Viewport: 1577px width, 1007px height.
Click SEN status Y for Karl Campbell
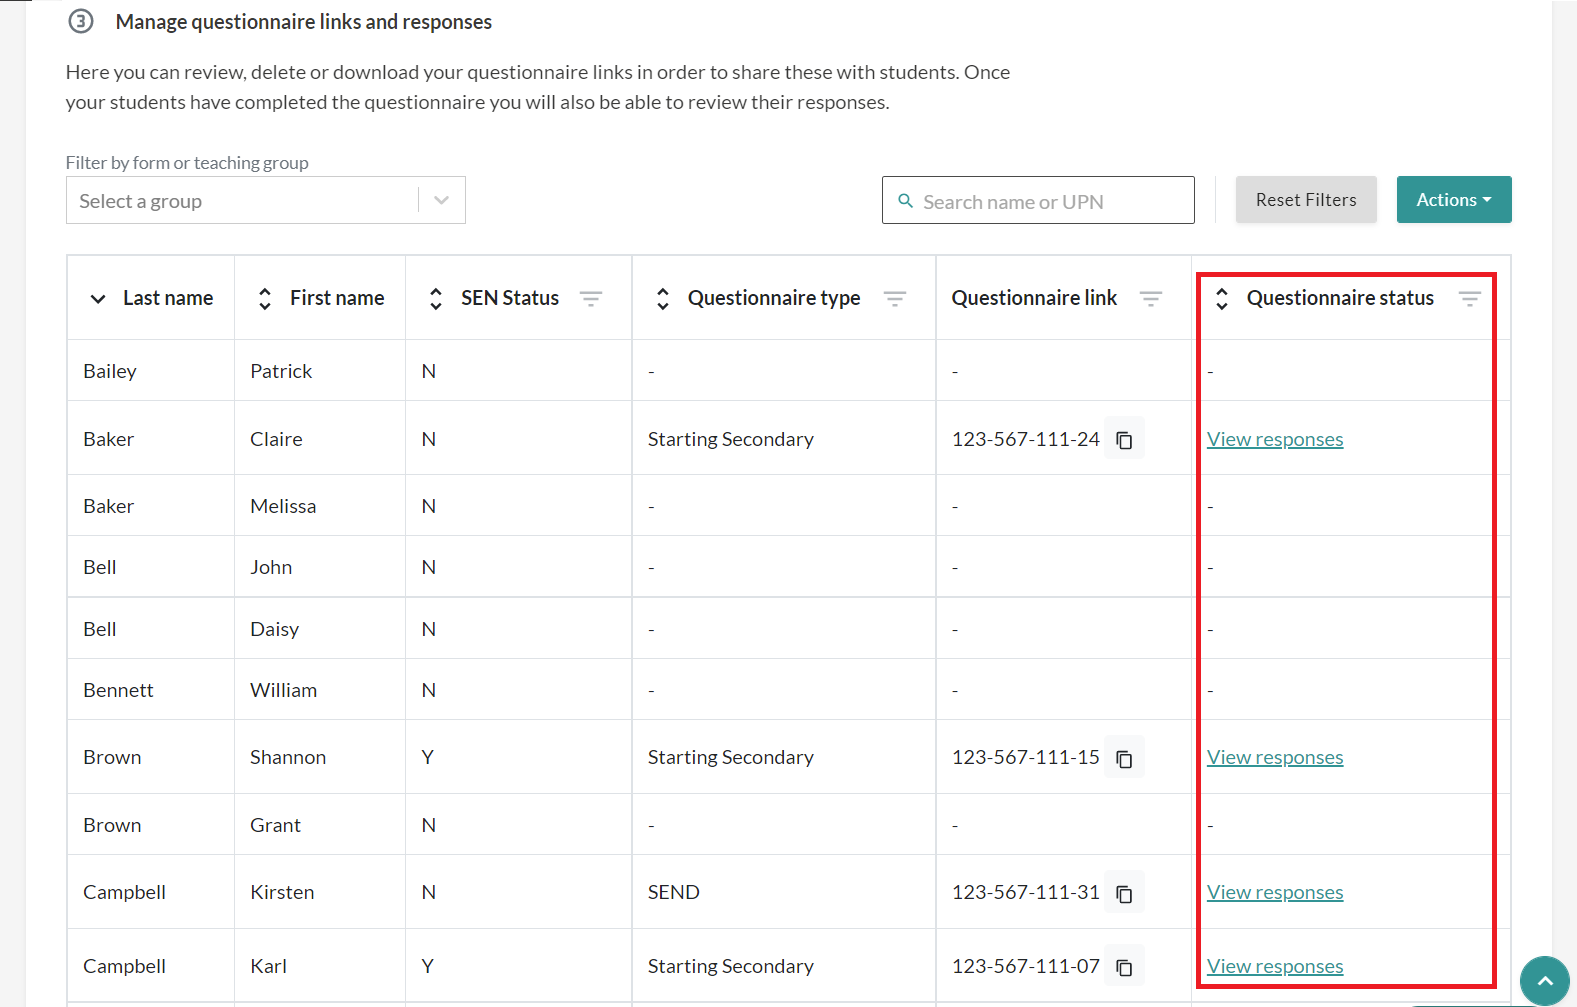click(x=428, y=966)
